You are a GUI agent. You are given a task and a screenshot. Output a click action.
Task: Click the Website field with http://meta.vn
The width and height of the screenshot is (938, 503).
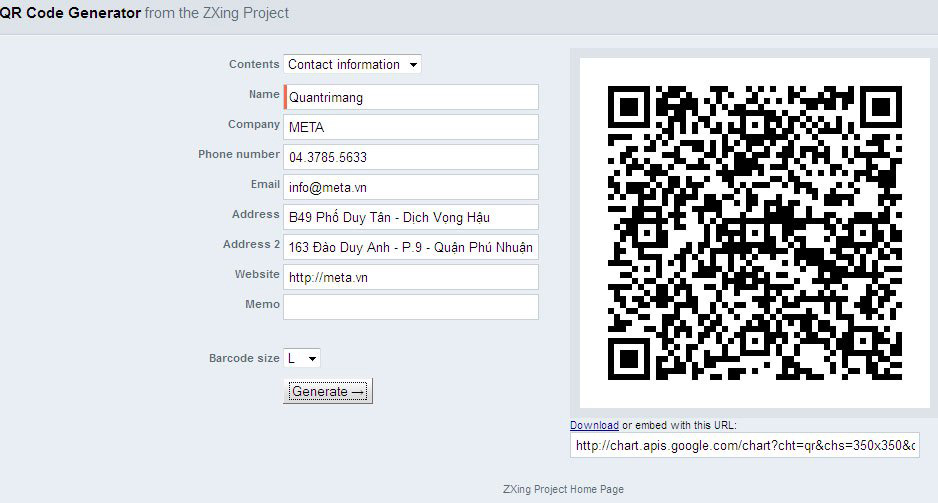pos(411,277)
